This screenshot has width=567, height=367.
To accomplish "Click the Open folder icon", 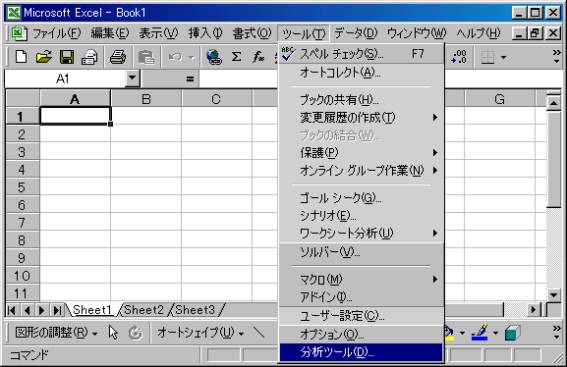I will tap(44, 57).
